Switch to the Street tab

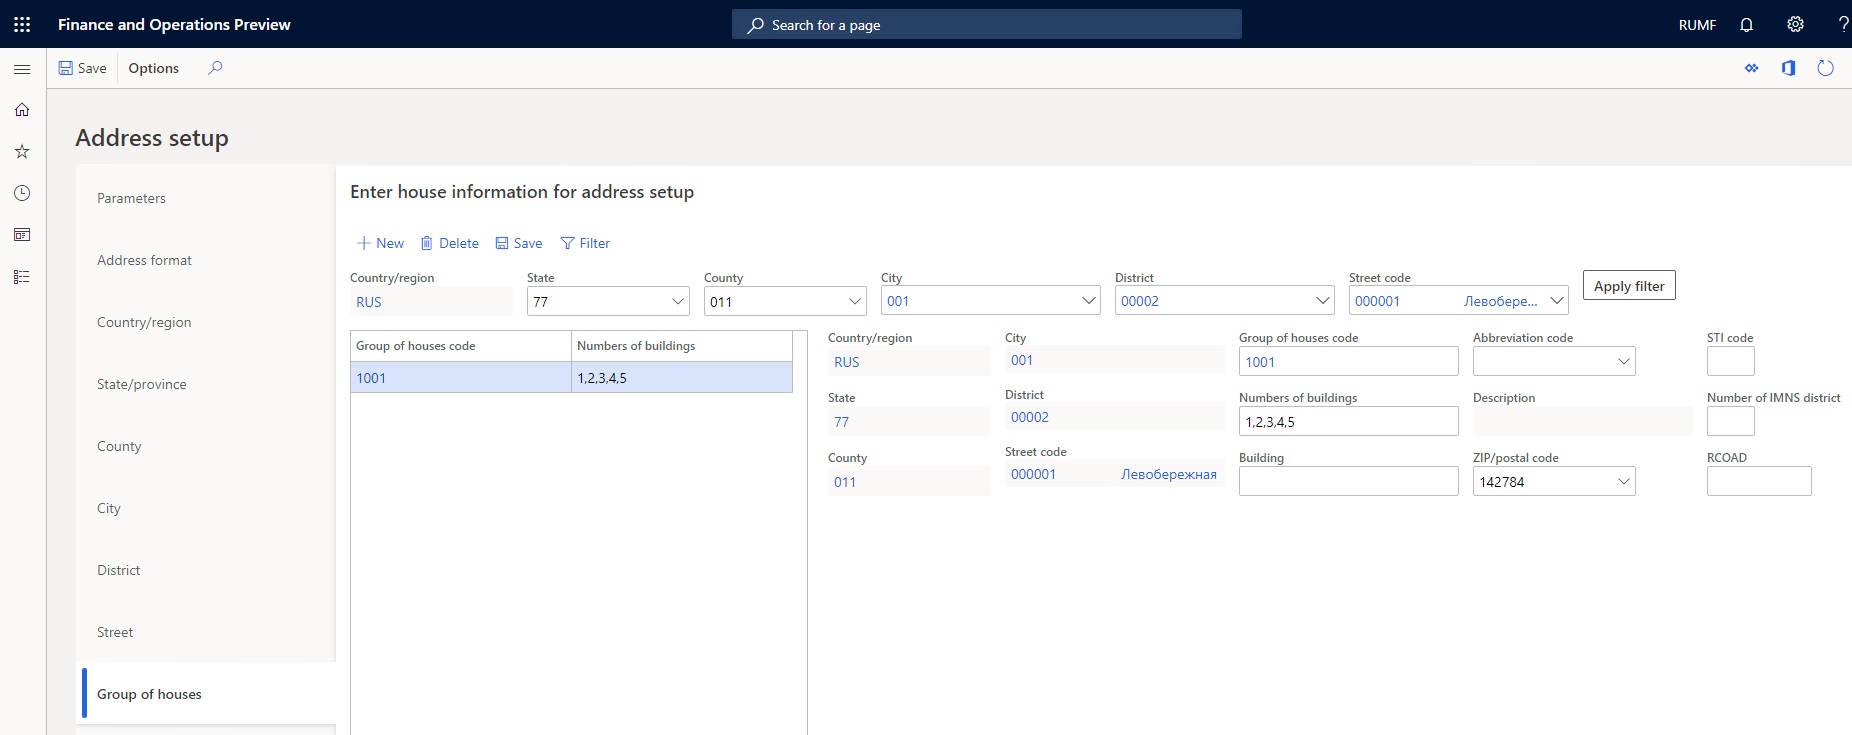pos(115,632)
